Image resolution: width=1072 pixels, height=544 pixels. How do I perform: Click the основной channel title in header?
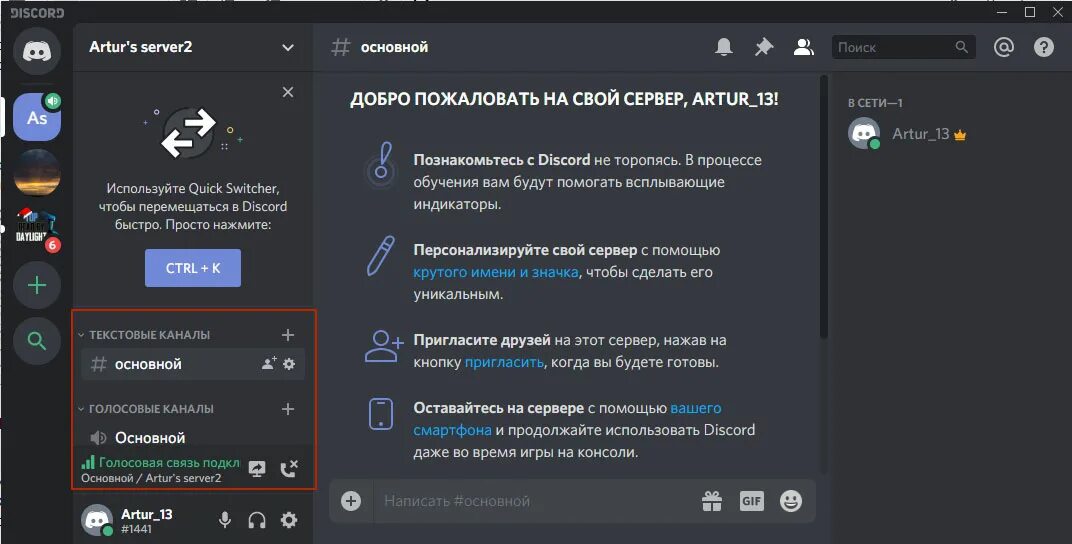394,47
